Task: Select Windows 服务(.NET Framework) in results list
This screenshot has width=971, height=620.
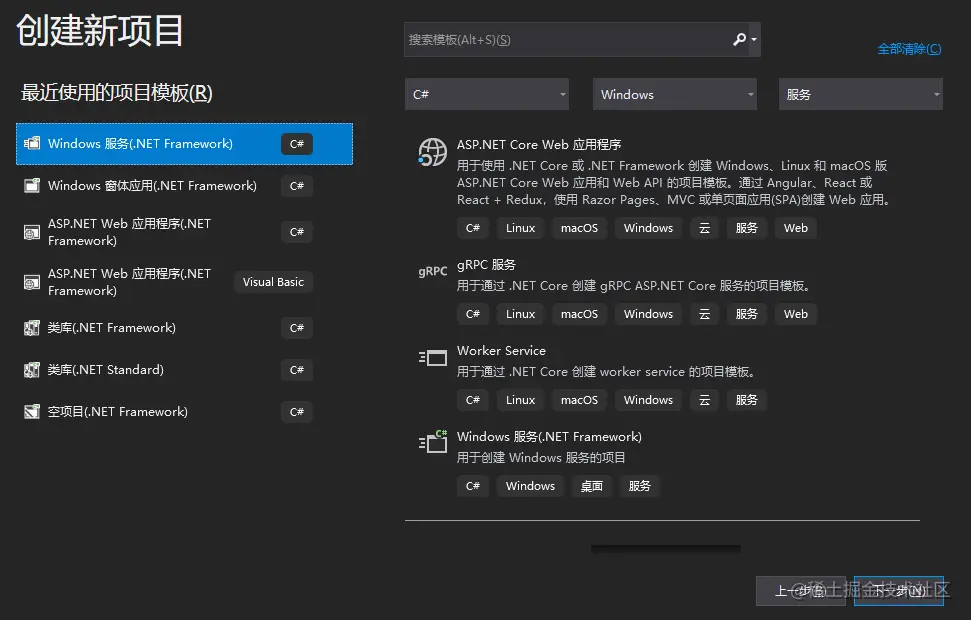Action: click(549, 437)
